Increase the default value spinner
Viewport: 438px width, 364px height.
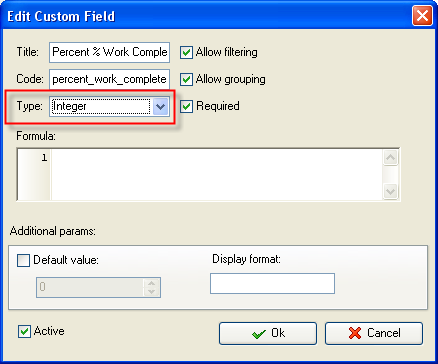pos(152,283)
